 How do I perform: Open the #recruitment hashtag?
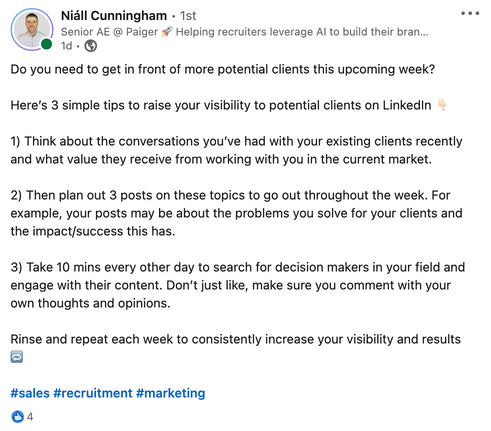[93, 393]
